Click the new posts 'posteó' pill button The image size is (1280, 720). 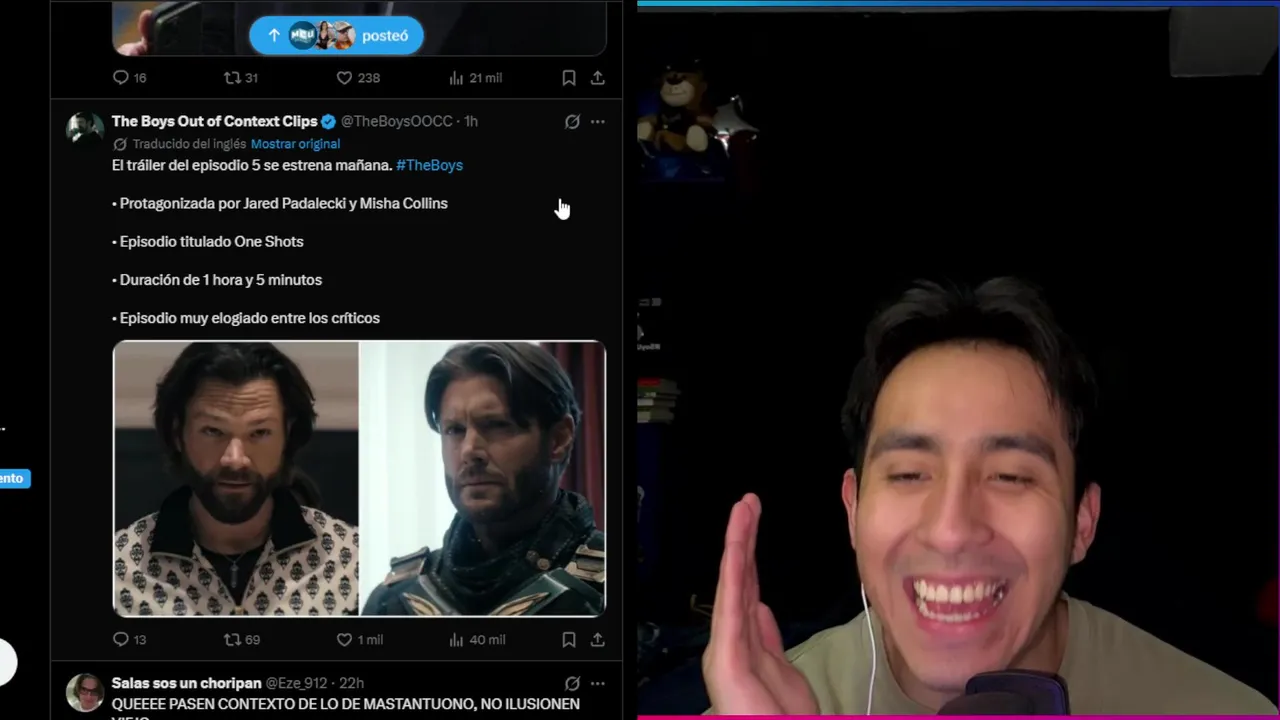click(336, 35)
